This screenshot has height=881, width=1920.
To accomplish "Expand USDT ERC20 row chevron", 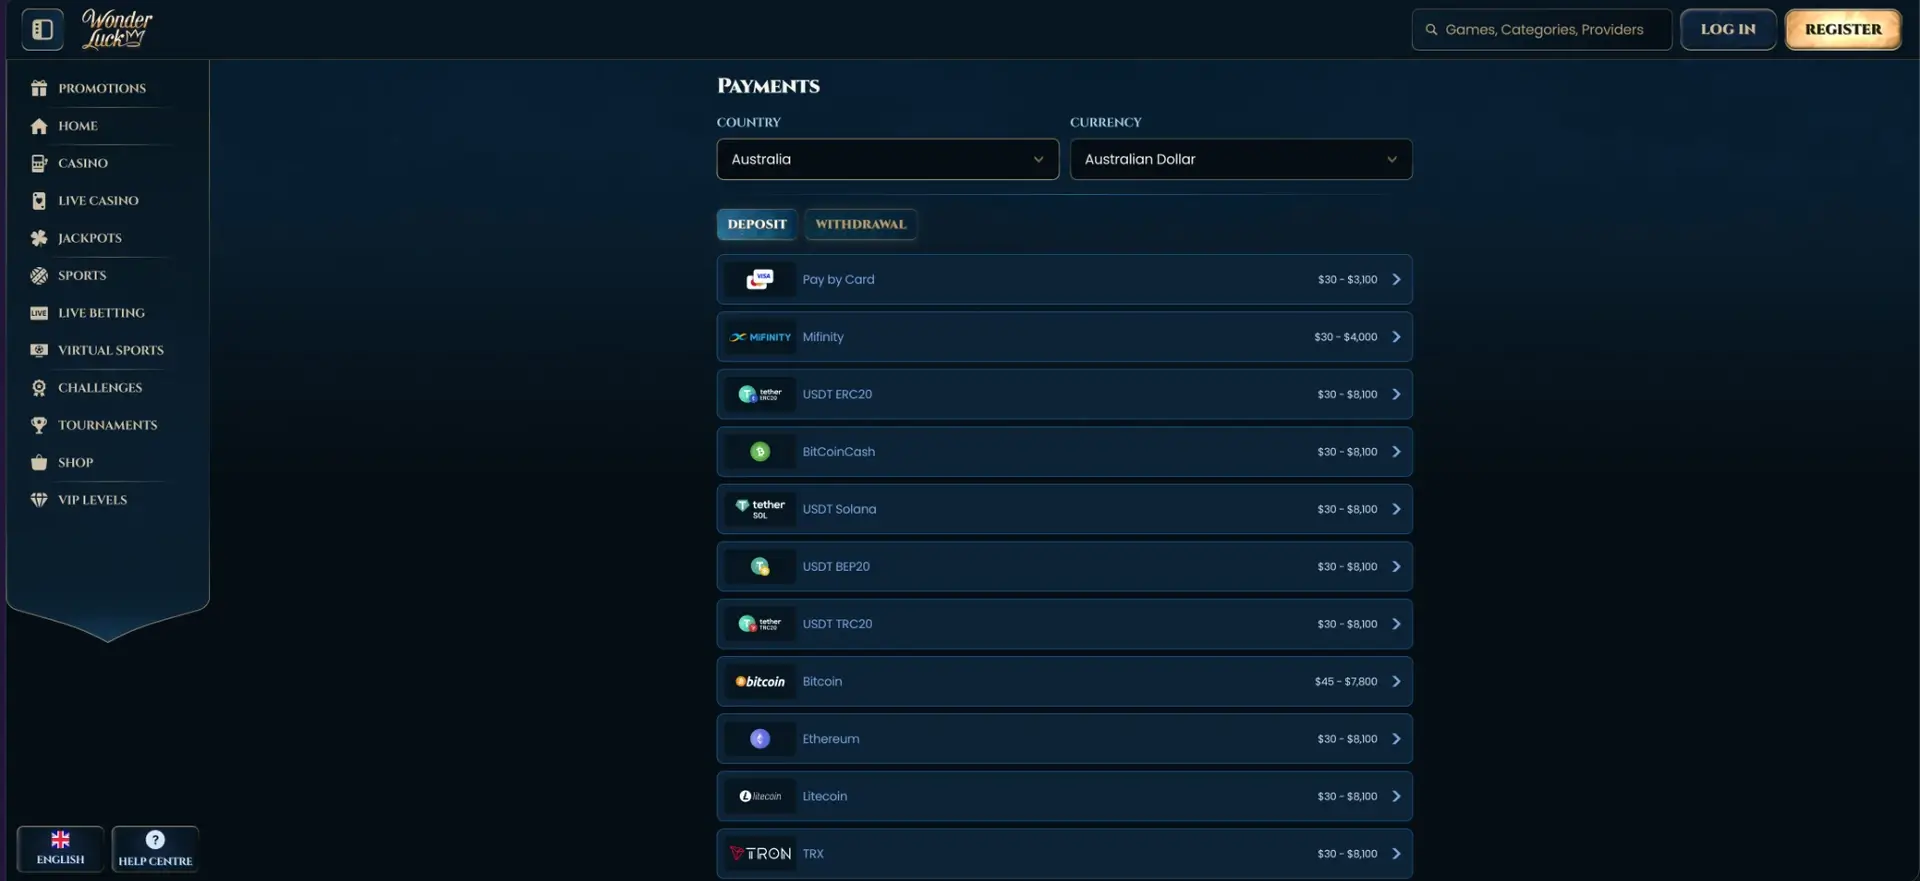I will pos(1396,395).
